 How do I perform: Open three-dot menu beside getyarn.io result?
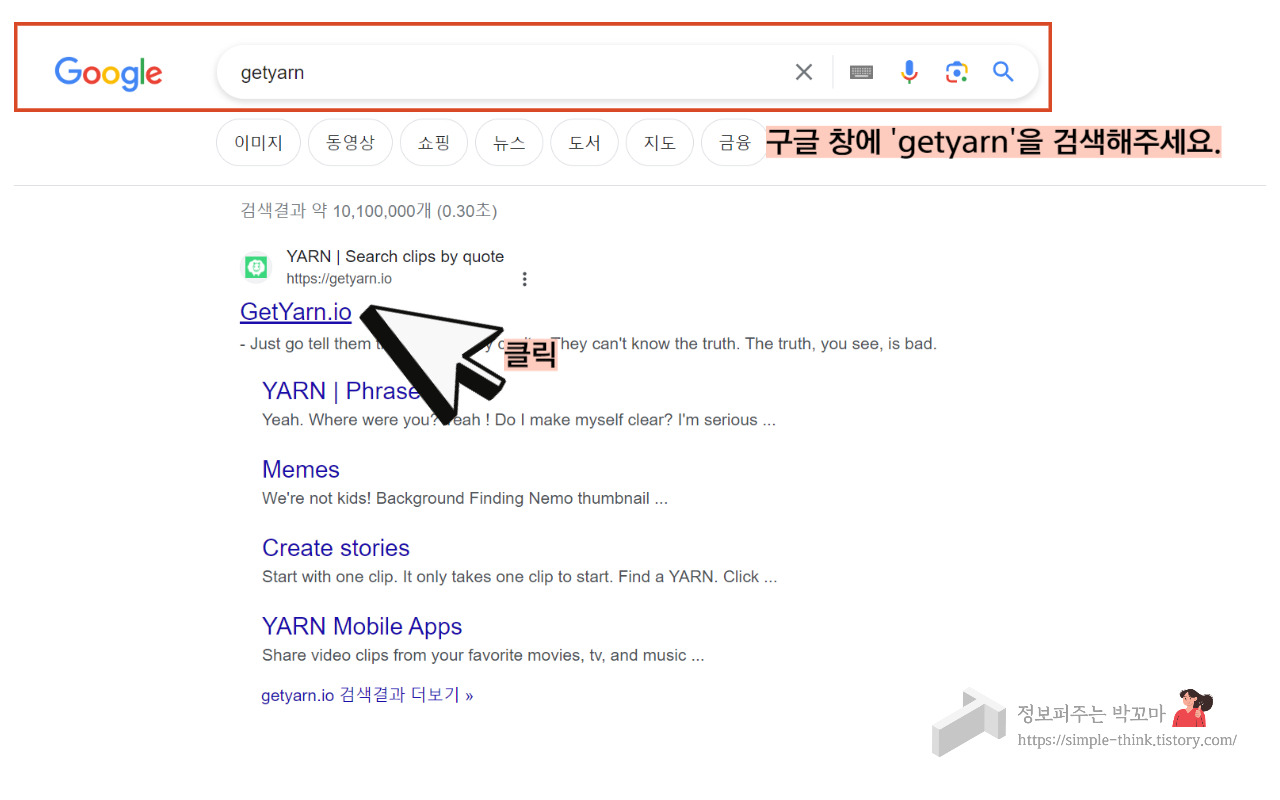(525, 279)
